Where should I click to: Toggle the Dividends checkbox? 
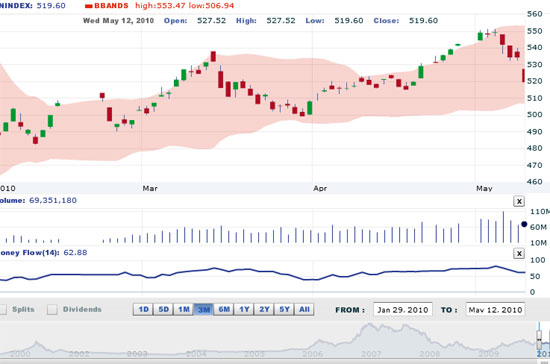[x=52, y=309]
